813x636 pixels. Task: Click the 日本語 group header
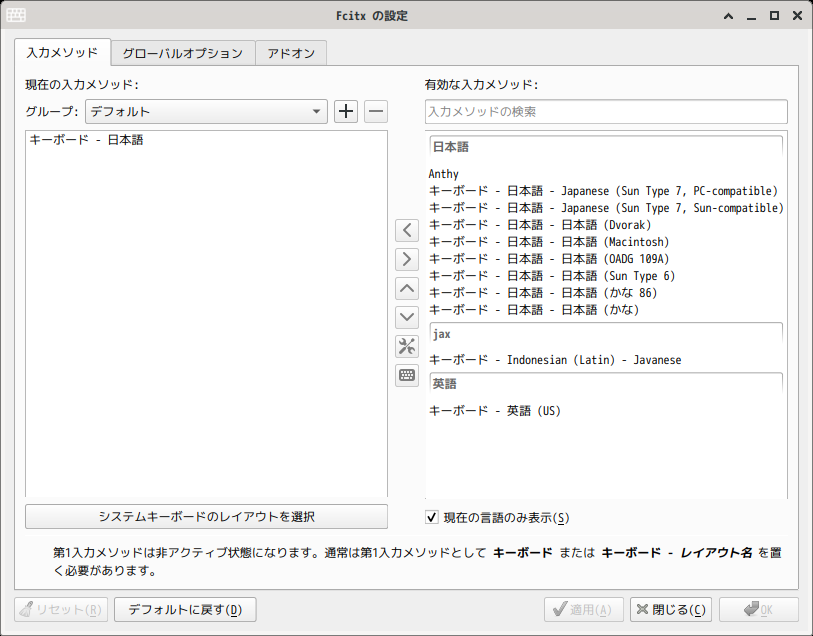coord(606,147)
